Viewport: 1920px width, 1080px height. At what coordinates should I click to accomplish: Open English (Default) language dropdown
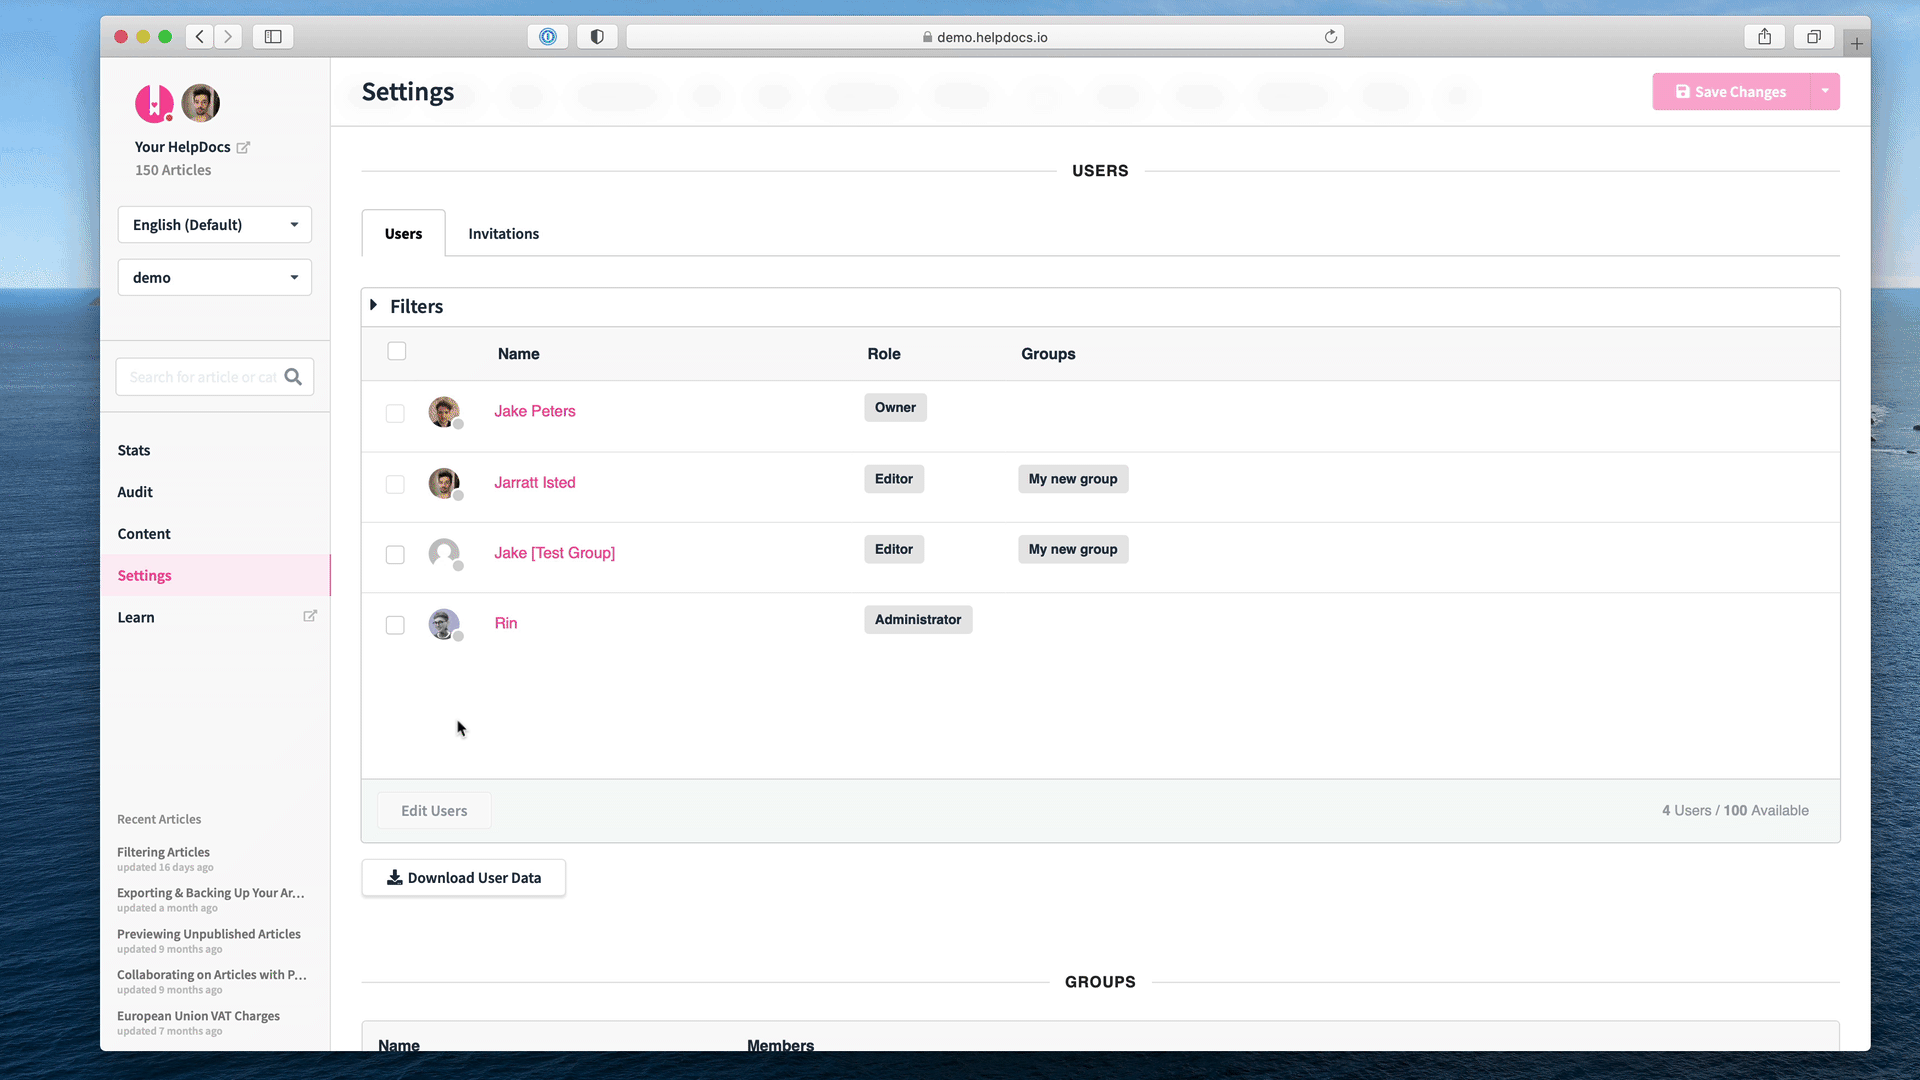[x=215, y=225]
